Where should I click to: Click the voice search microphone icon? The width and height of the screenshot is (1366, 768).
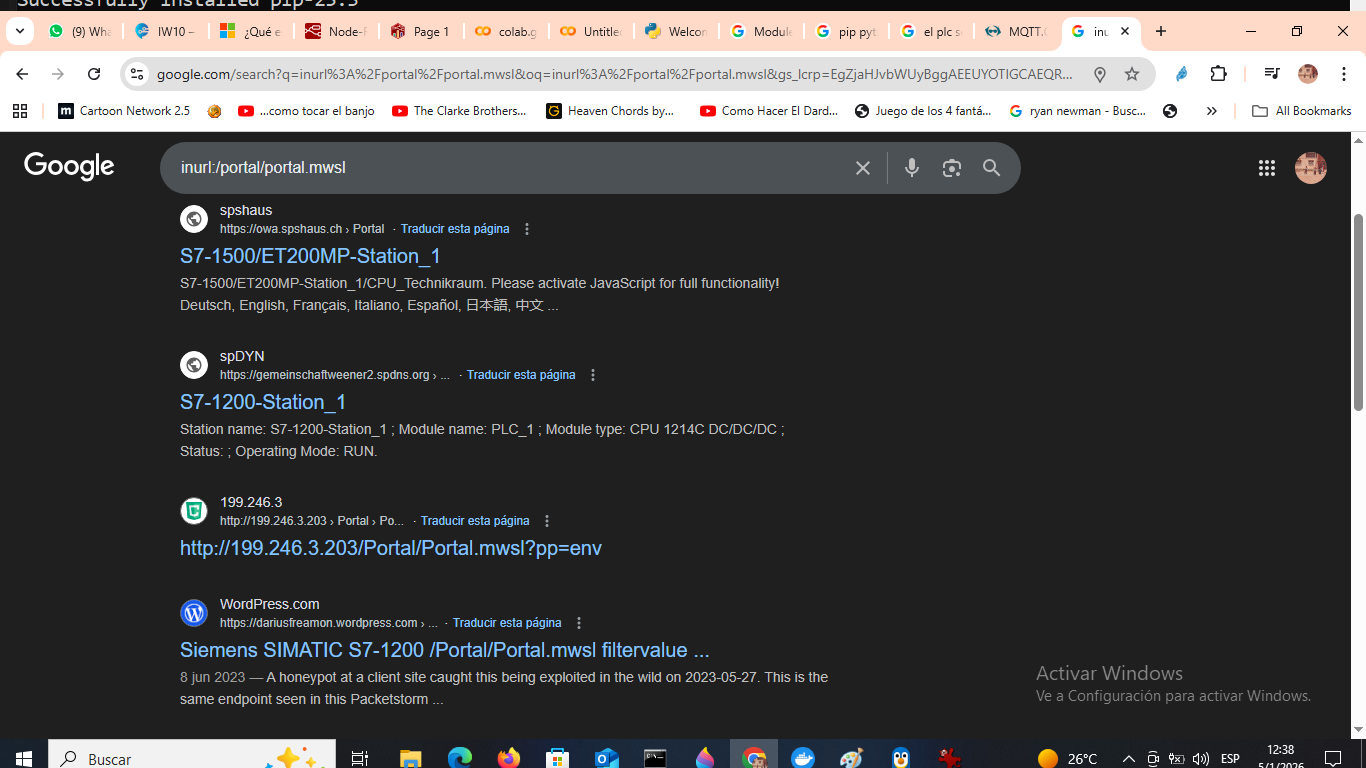click(x=911, y=168)
